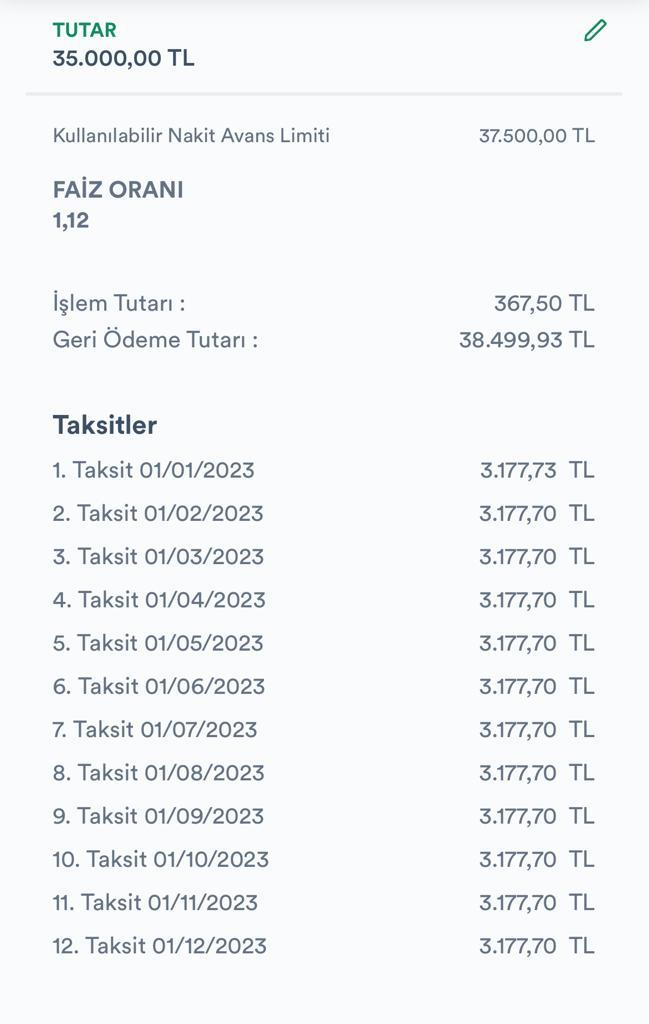Select the 35.000,00 TL amount value

[123, 58]
